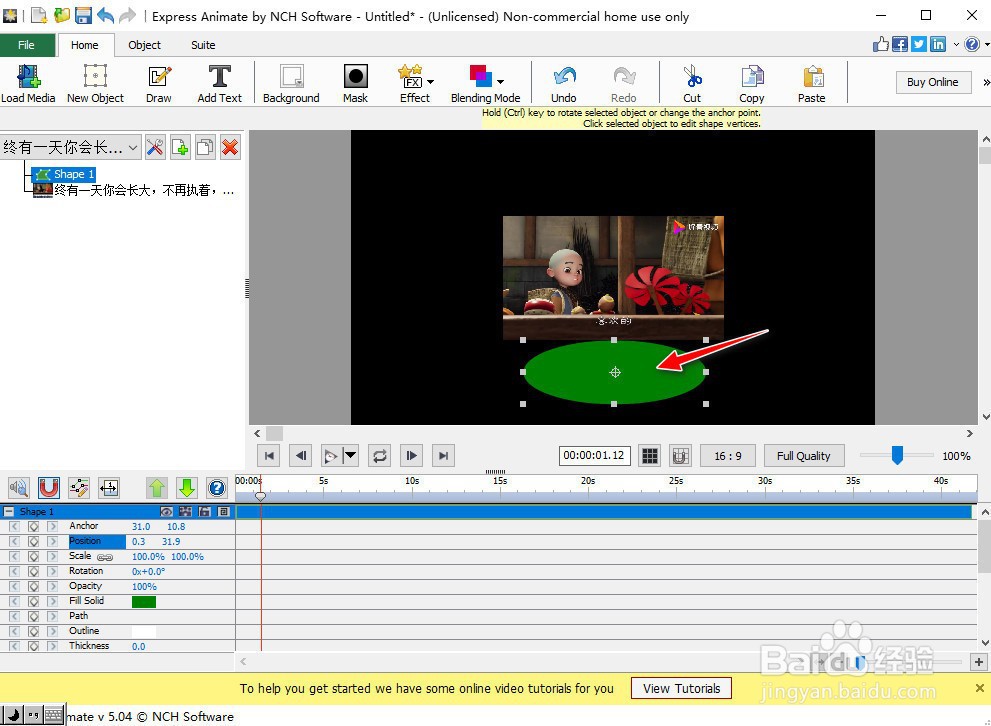
Task: Open the composition selector dropdown
Action: 70,147
